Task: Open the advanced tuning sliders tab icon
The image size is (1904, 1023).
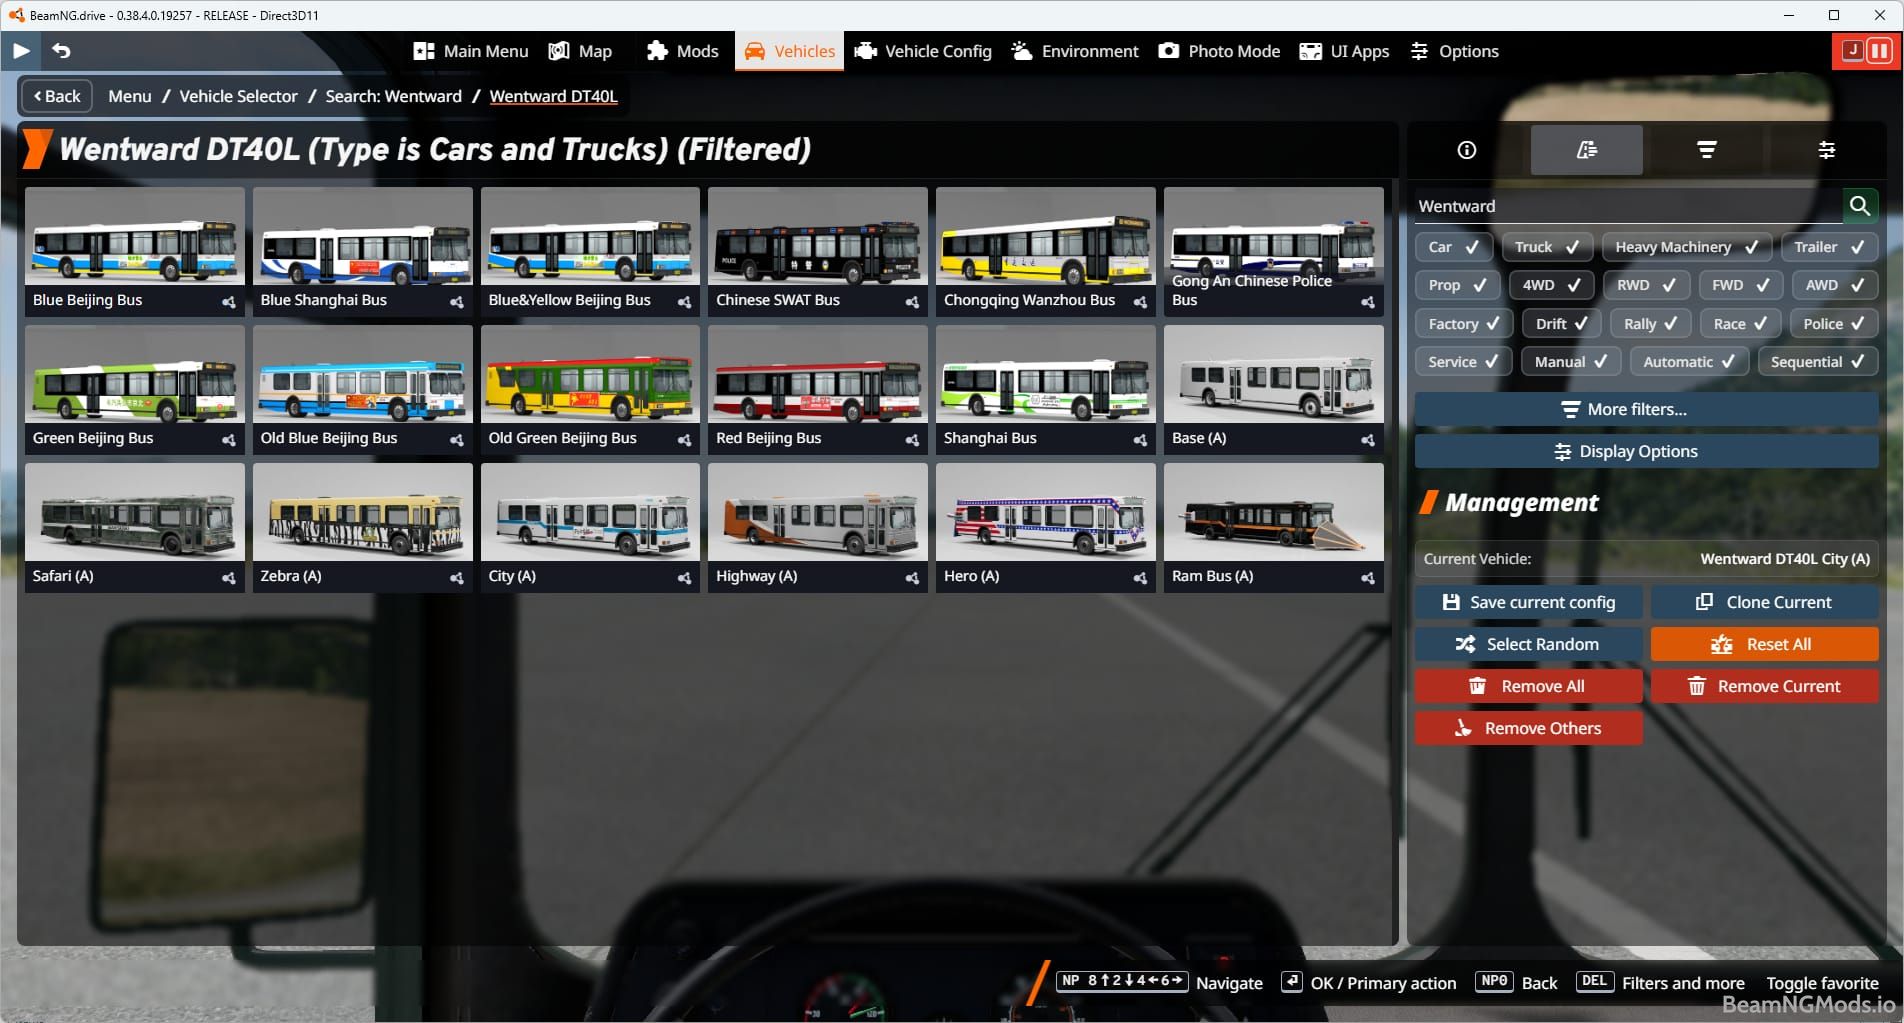Action: coord(1827,150)
